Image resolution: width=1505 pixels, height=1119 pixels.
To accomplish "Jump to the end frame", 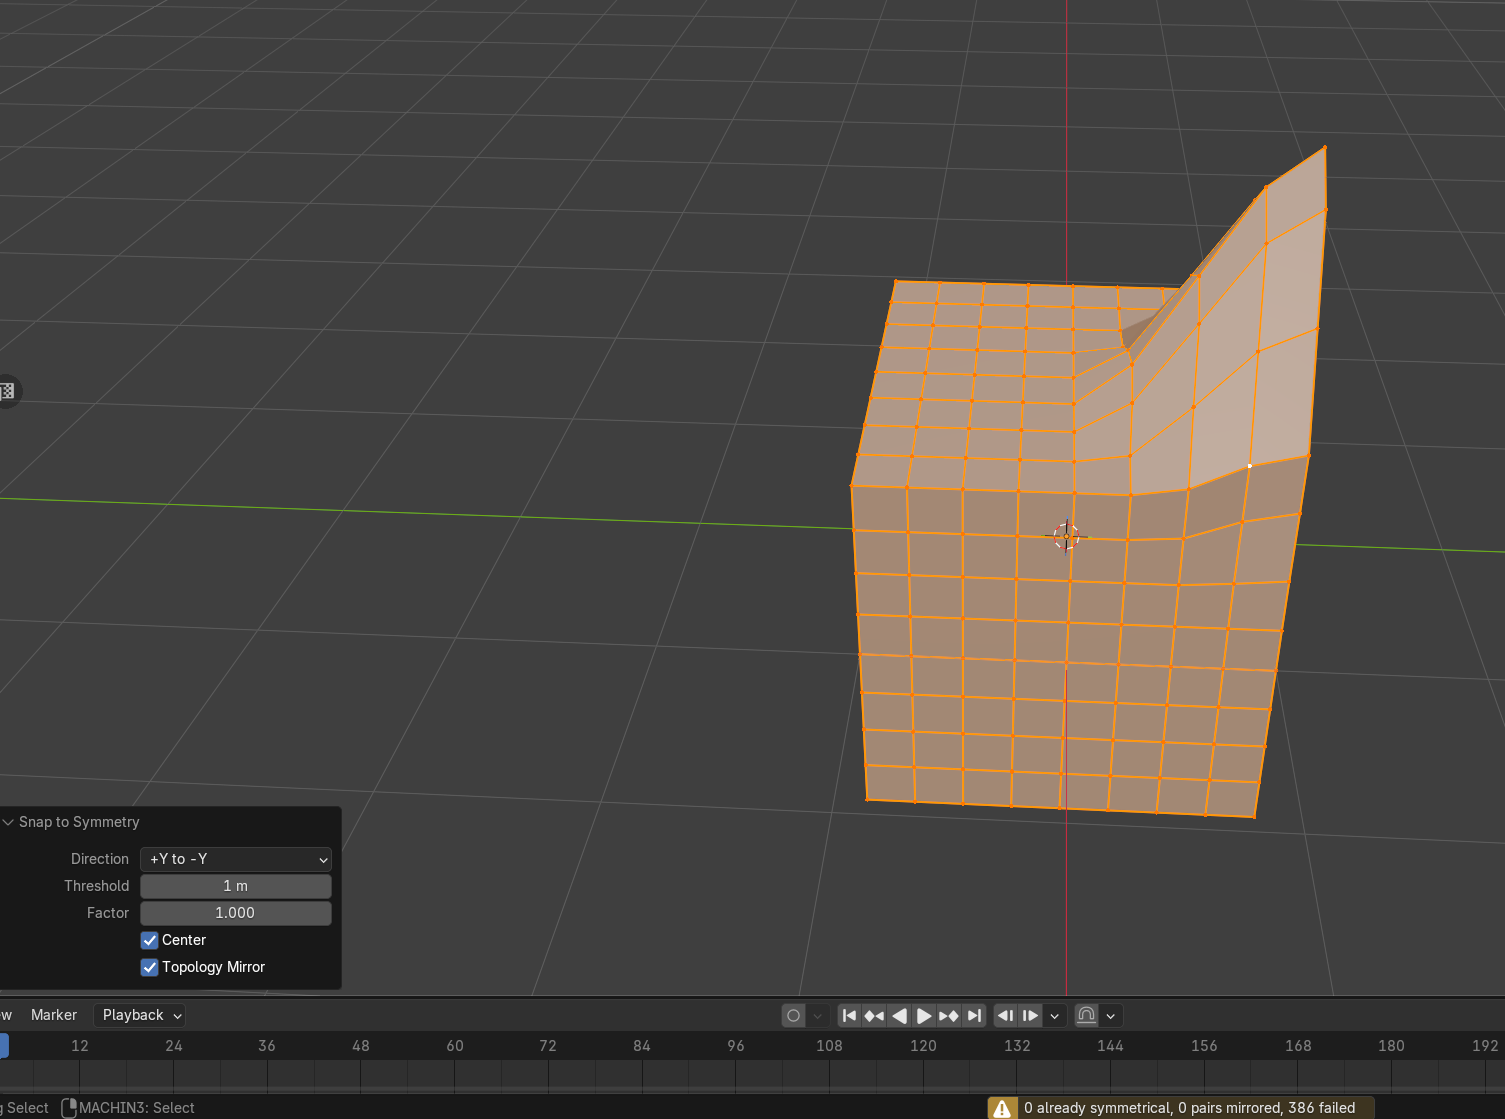I will pyautogui.click(x=974, y=1015).
